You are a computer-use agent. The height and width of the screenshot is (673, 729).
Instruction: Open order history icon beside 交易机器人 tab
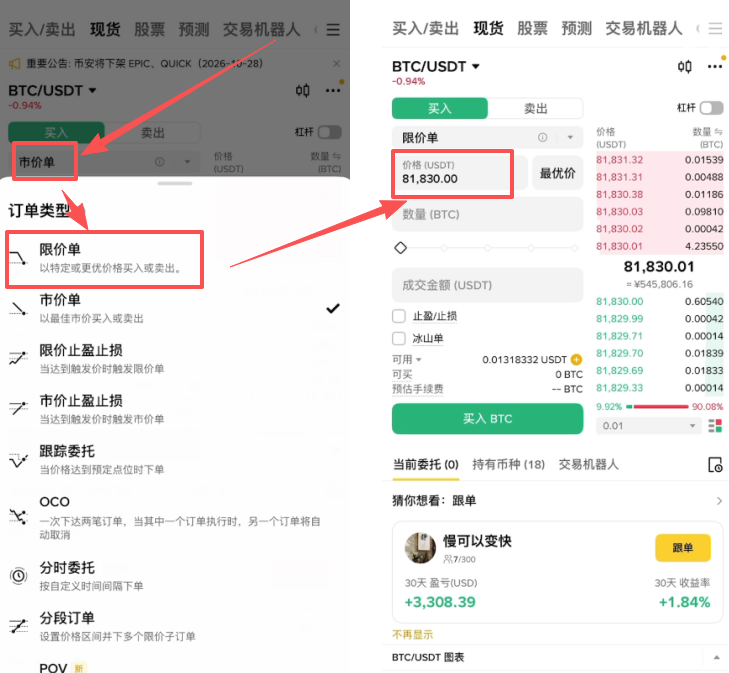pos(715,464)
